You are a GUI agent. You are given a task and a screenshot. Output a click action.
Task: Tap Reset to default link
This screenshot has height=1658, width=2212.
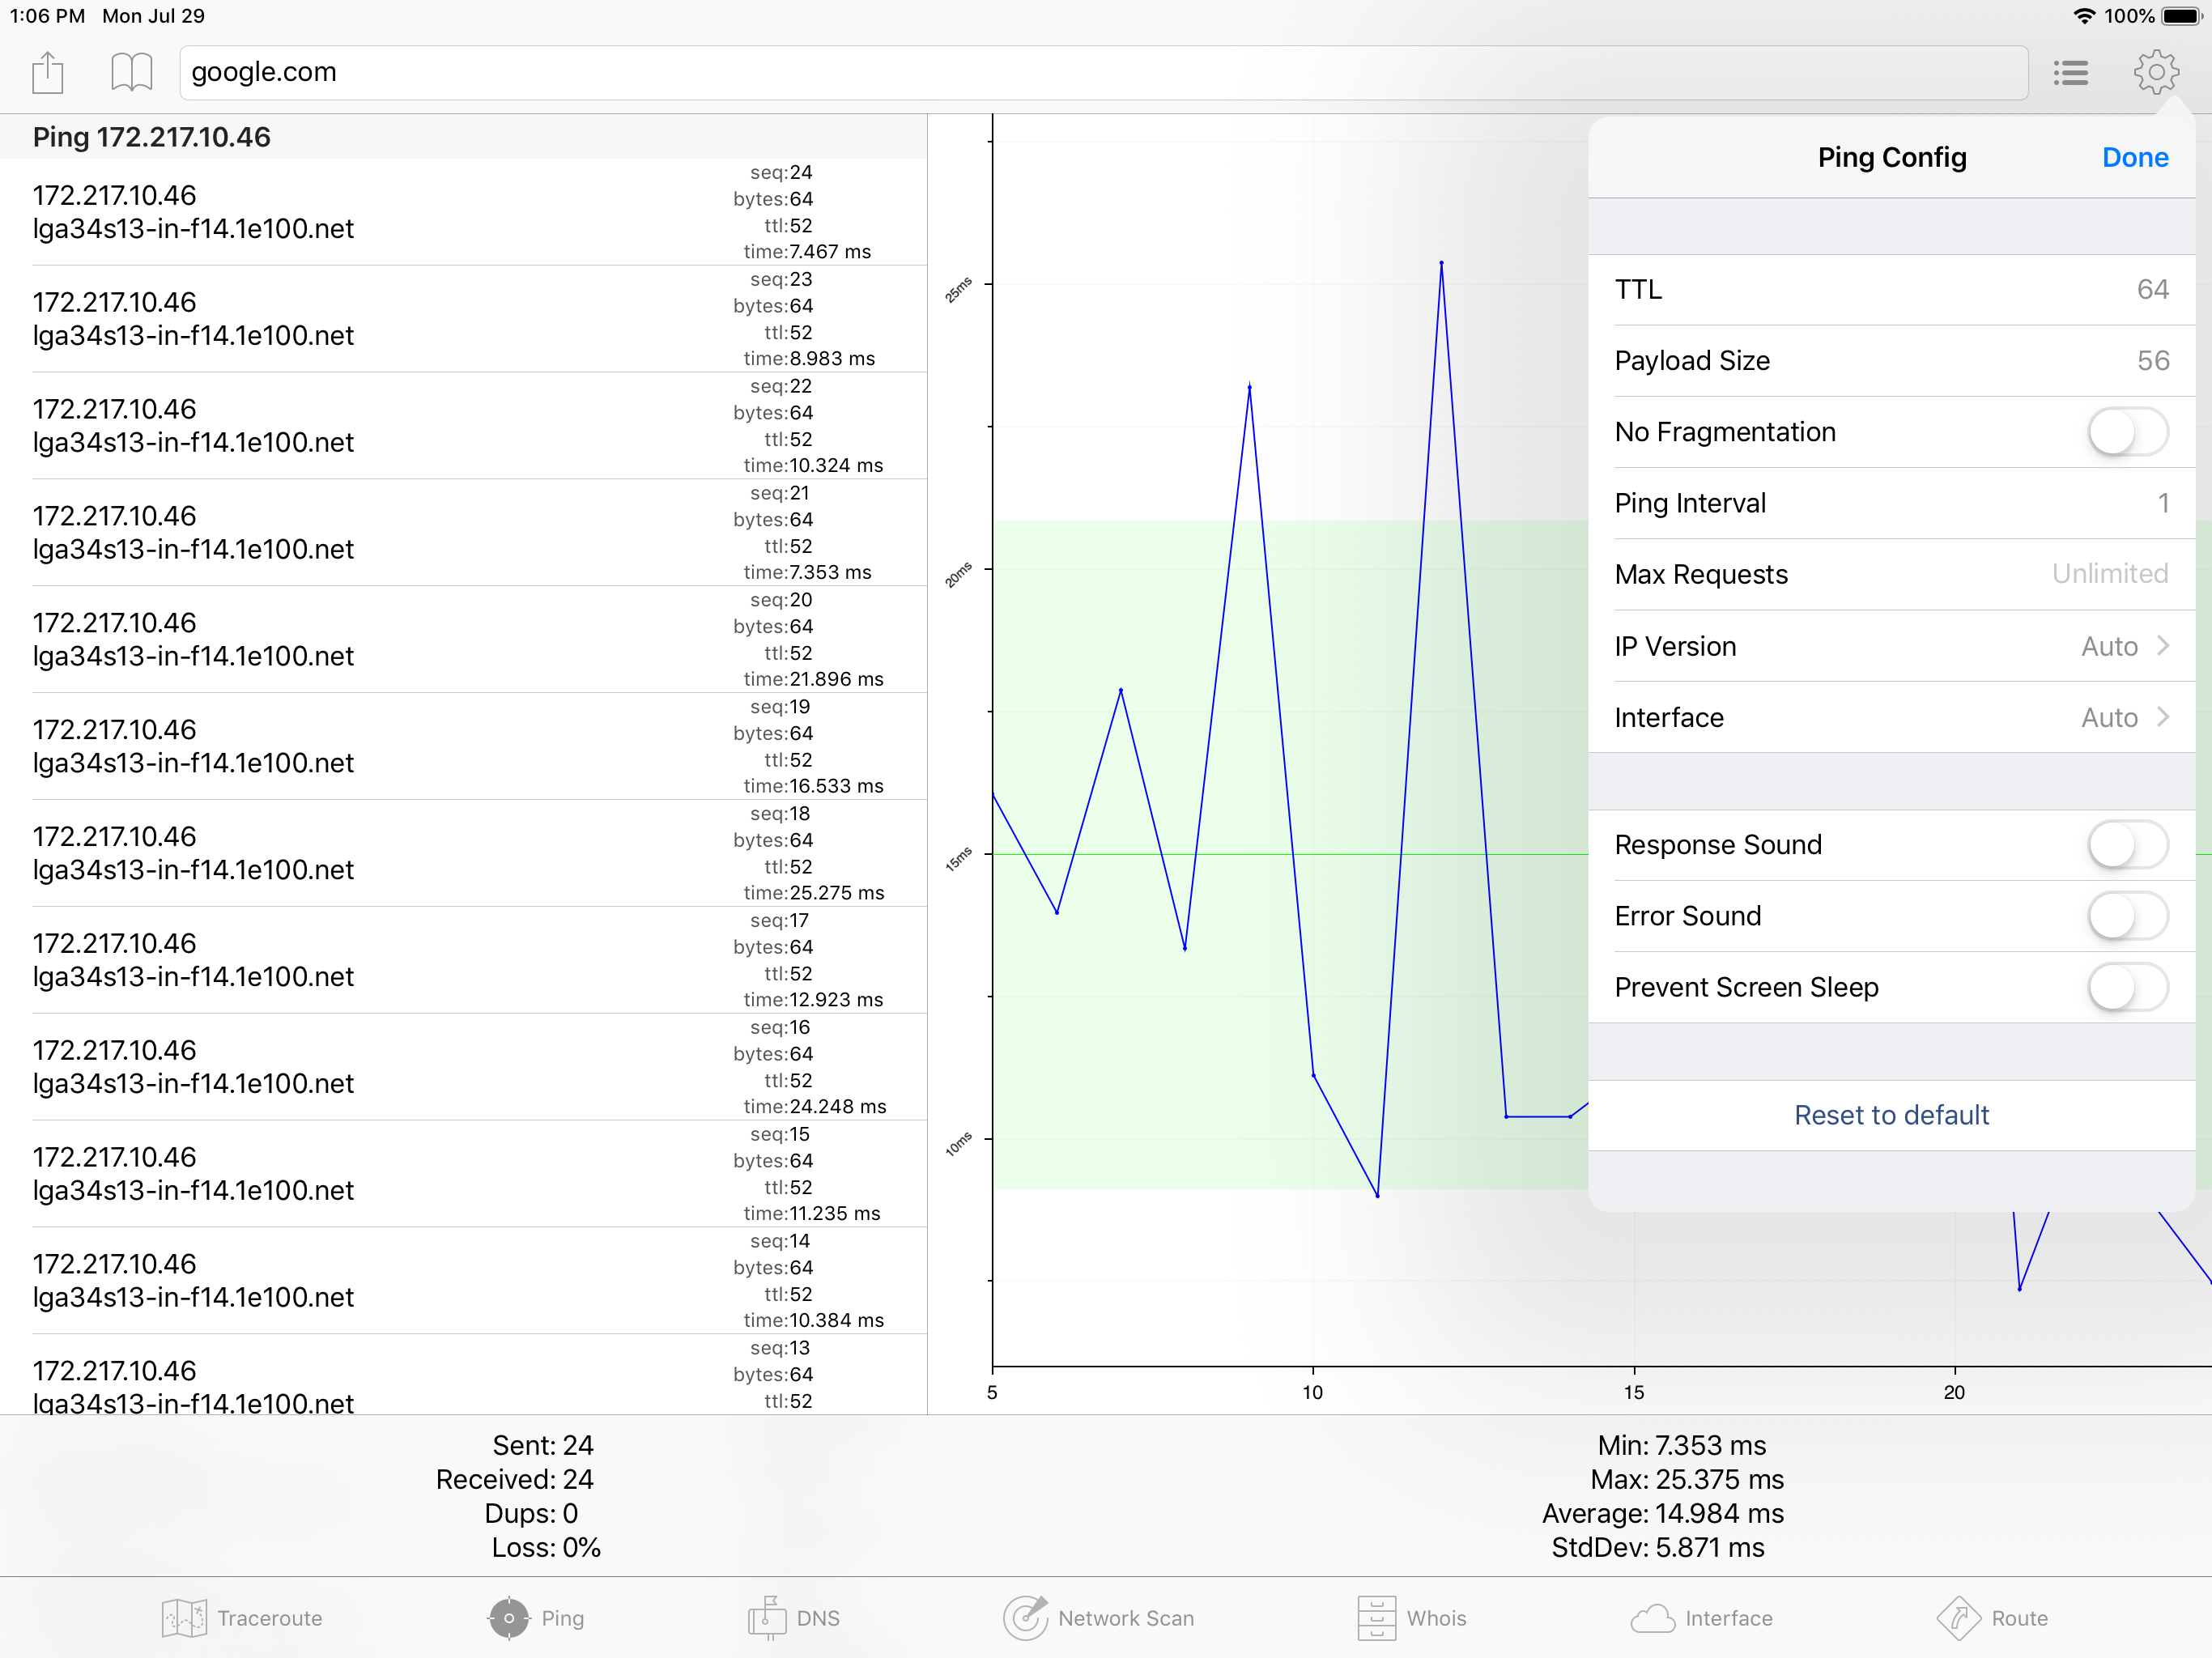click(1891, 1115)
